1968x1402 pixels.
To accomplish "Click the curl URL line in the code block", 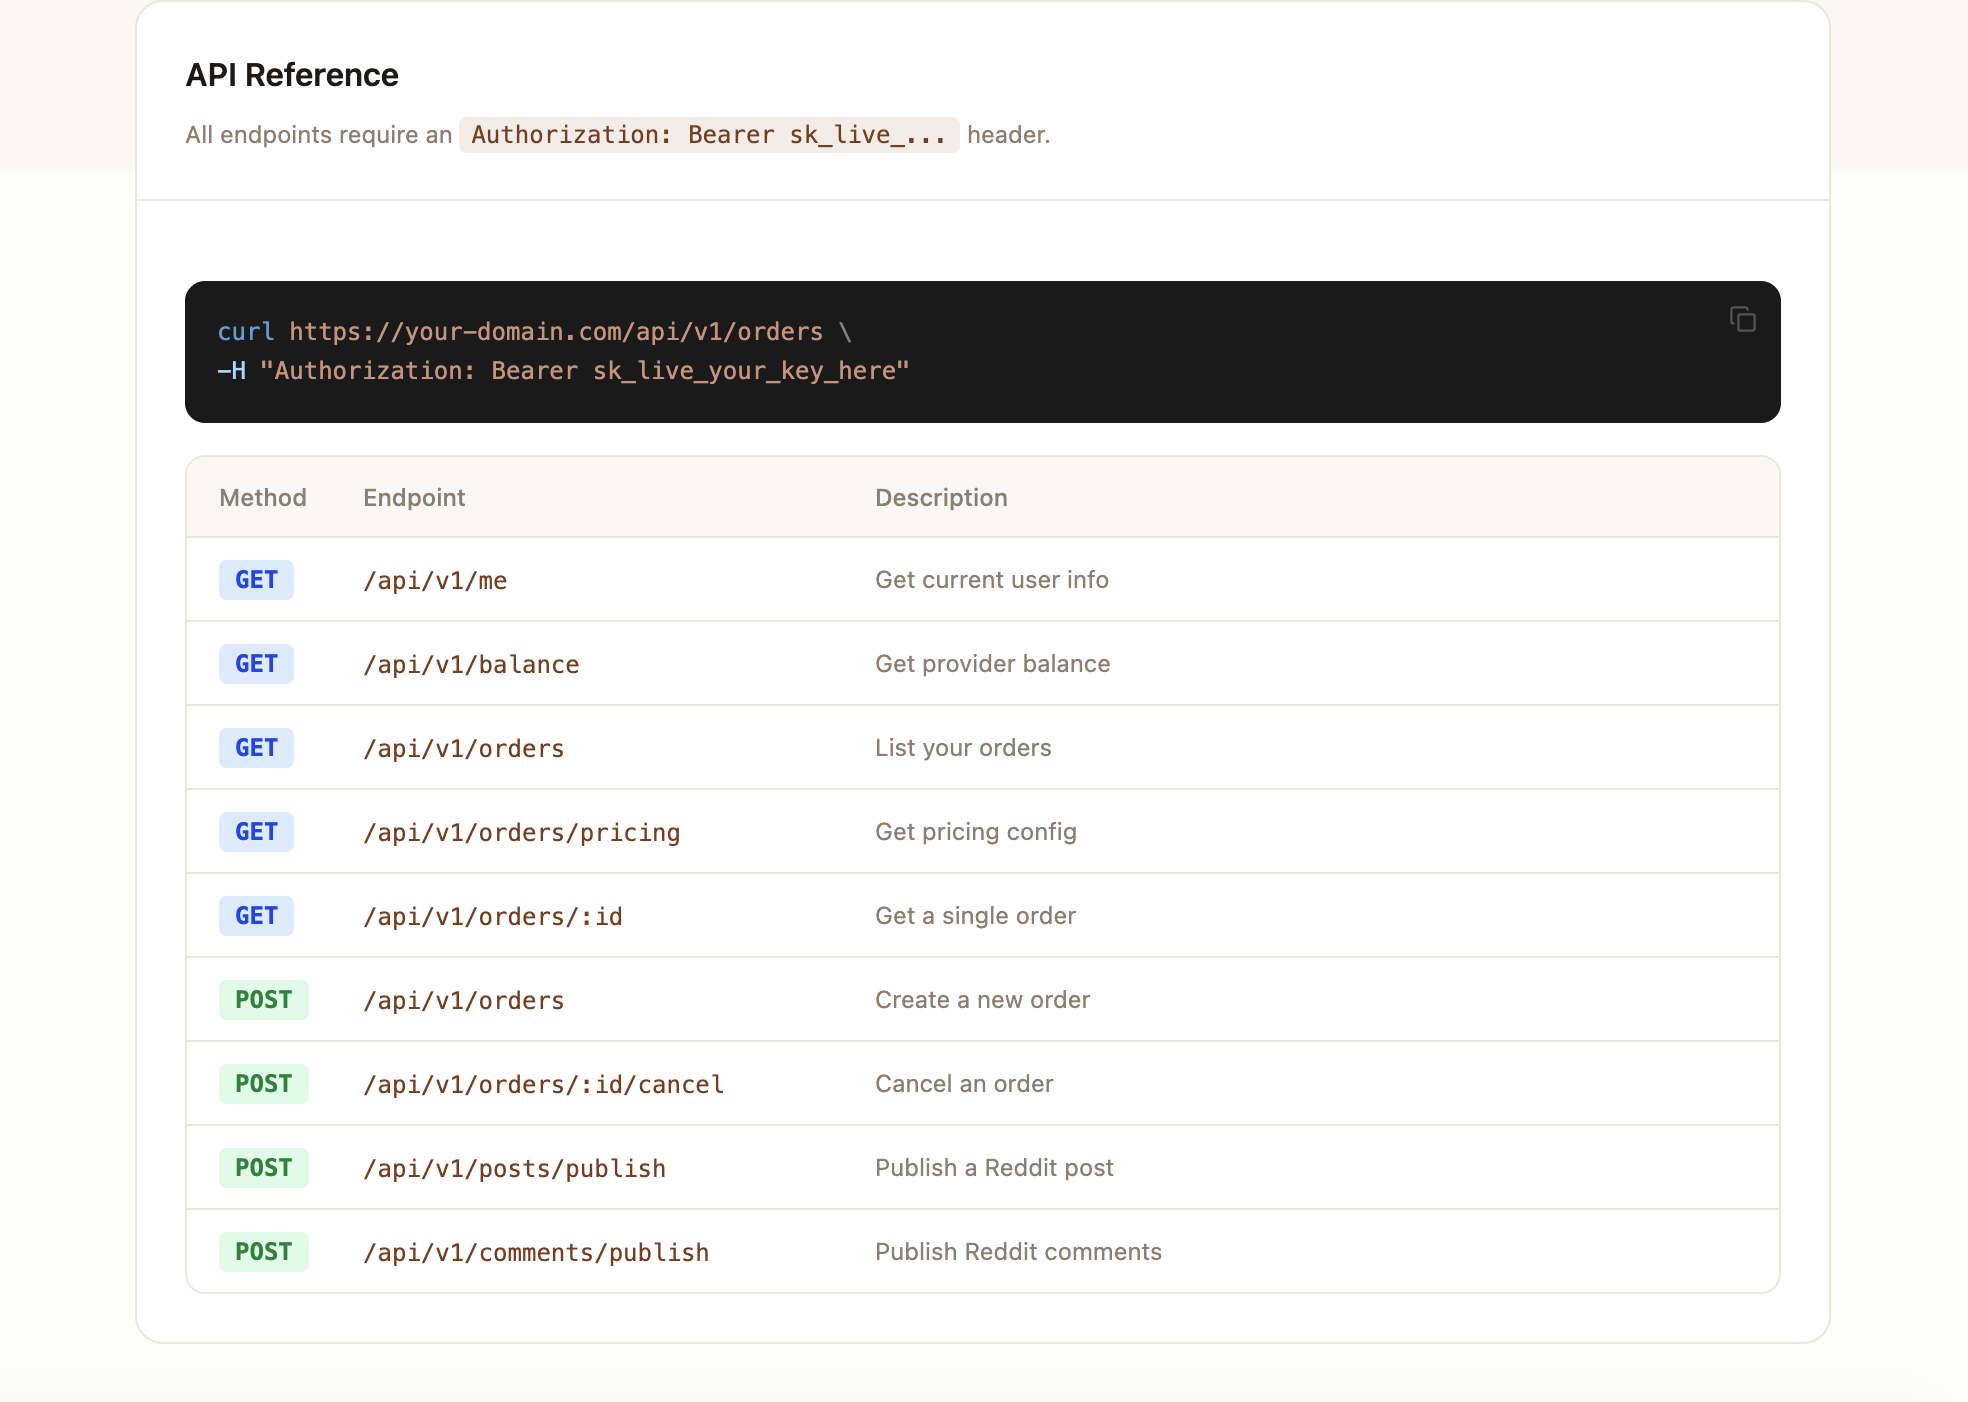I will pyautogui.click(x=535, y=332).
